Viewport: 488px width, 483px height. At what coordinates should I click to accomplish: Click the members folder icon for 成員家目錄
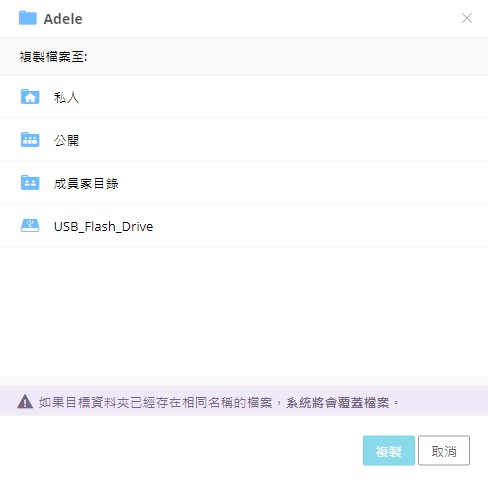30,182
